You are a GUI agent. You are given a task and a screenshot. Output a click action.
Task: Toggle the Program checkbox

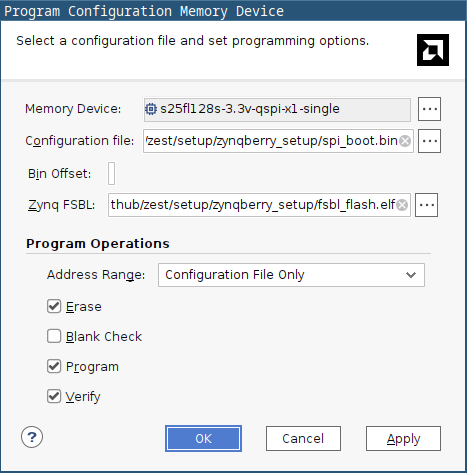54,366
